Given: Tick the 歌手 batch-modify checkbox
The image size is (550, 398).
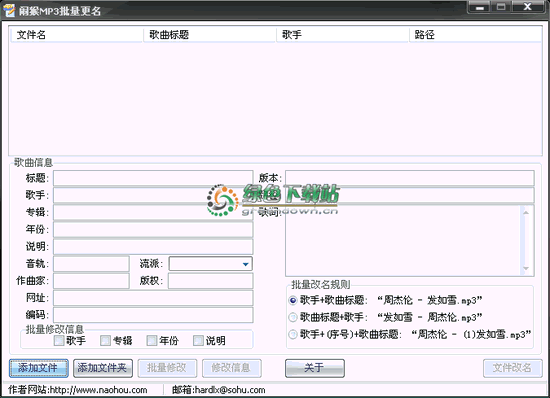Looking at the screenshot, I should click(x=59, y=340).
